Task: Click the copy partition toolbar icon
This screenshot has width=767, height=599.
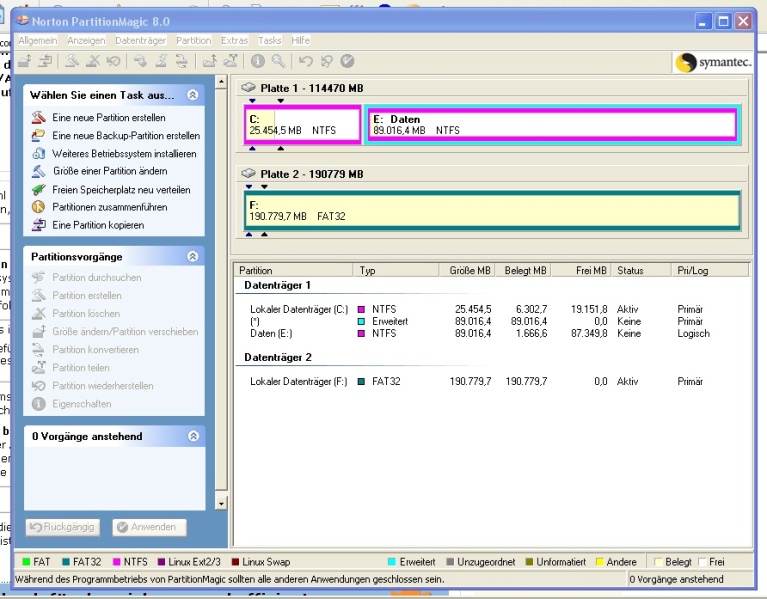Action: pyautogui.click(x=45, y=61)
